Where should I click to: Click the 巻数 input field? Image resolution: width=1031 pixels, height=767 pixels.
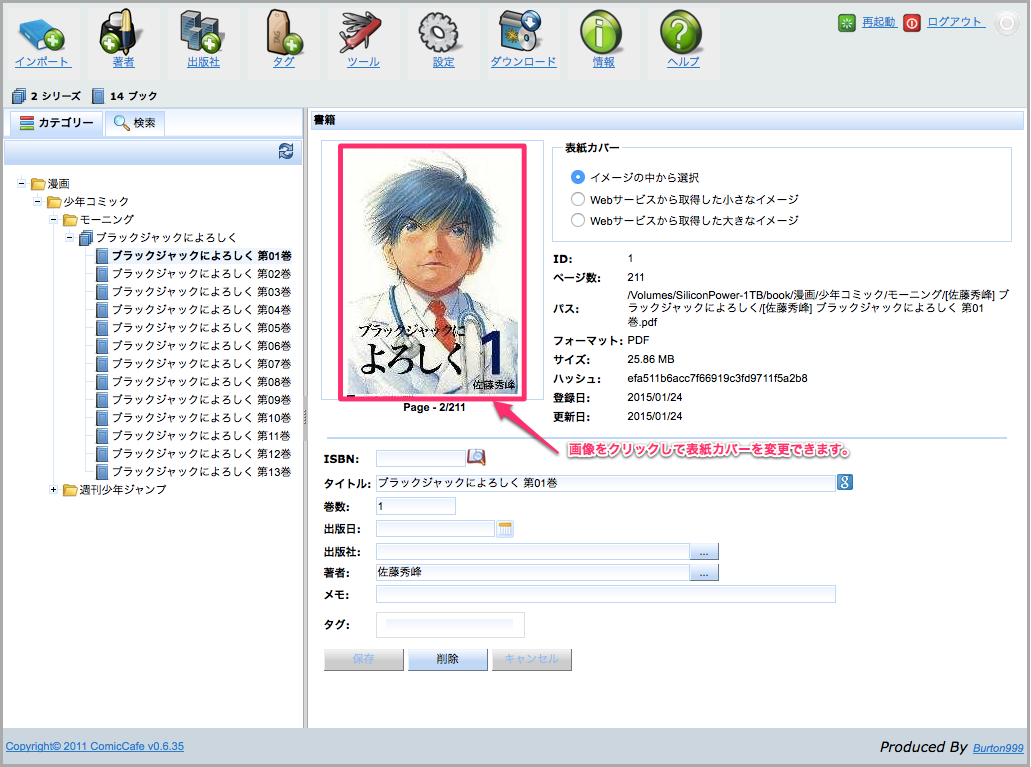click(x=416, y=507)
